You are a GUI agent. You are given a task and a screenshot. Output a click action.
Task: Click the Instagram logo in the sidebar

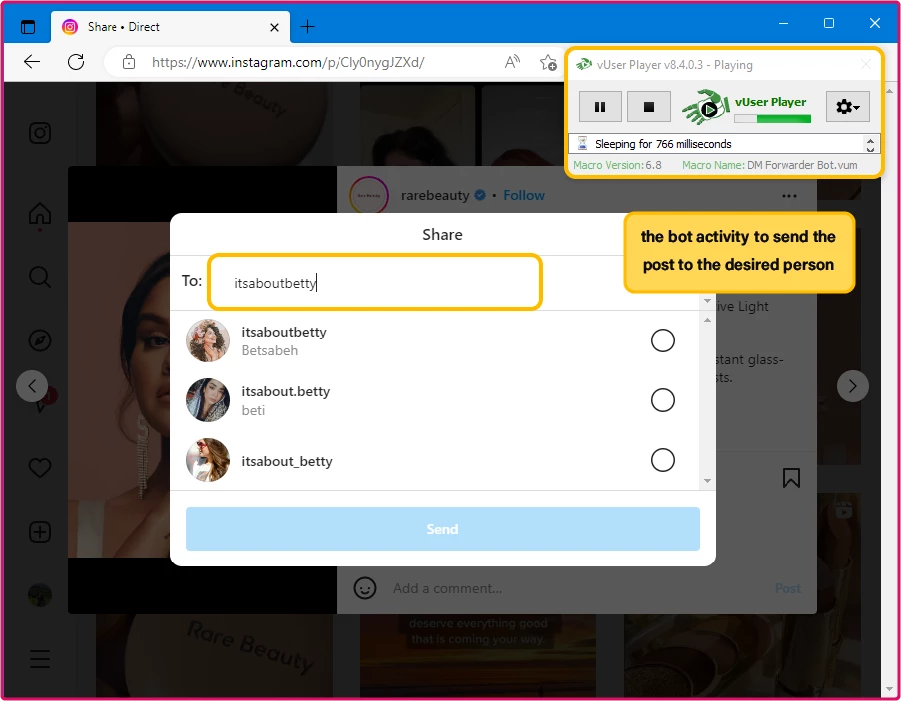click(40, 133)
